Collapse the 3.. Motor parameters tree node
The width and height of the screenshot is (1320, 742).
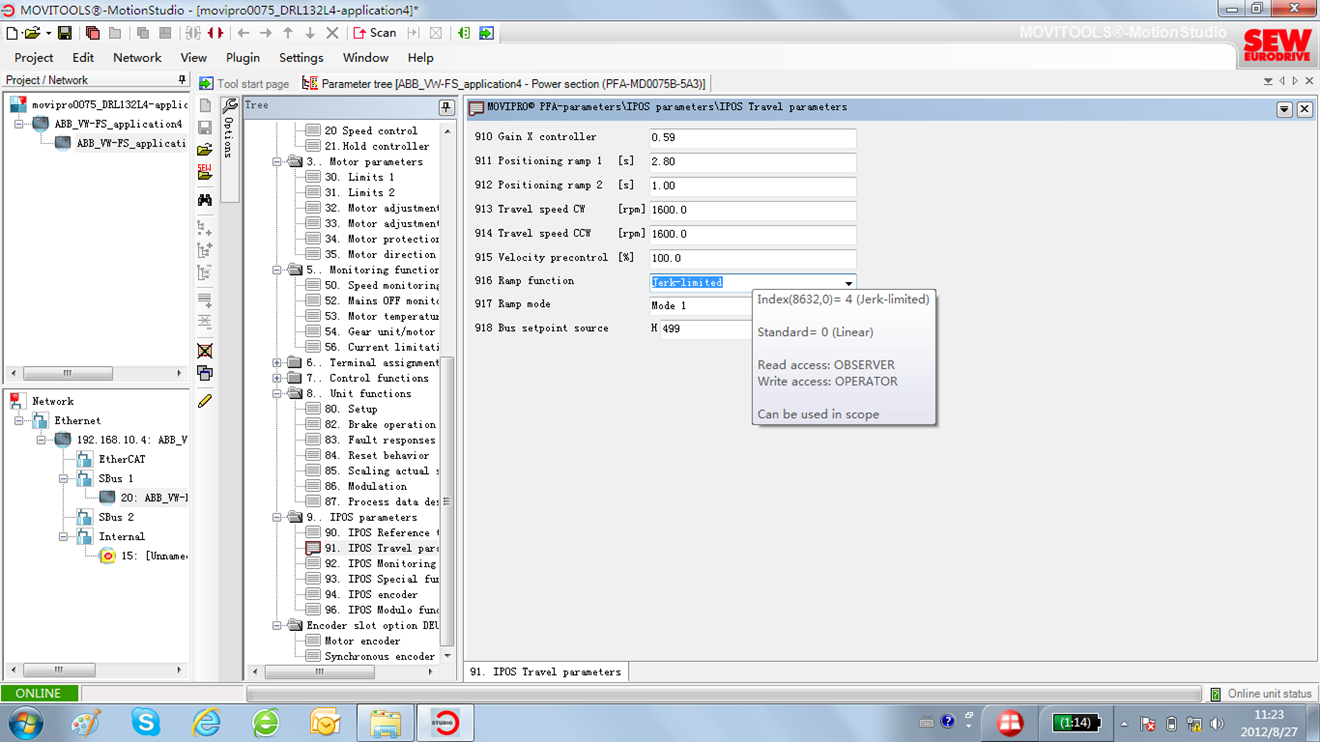tap(278, 162)
